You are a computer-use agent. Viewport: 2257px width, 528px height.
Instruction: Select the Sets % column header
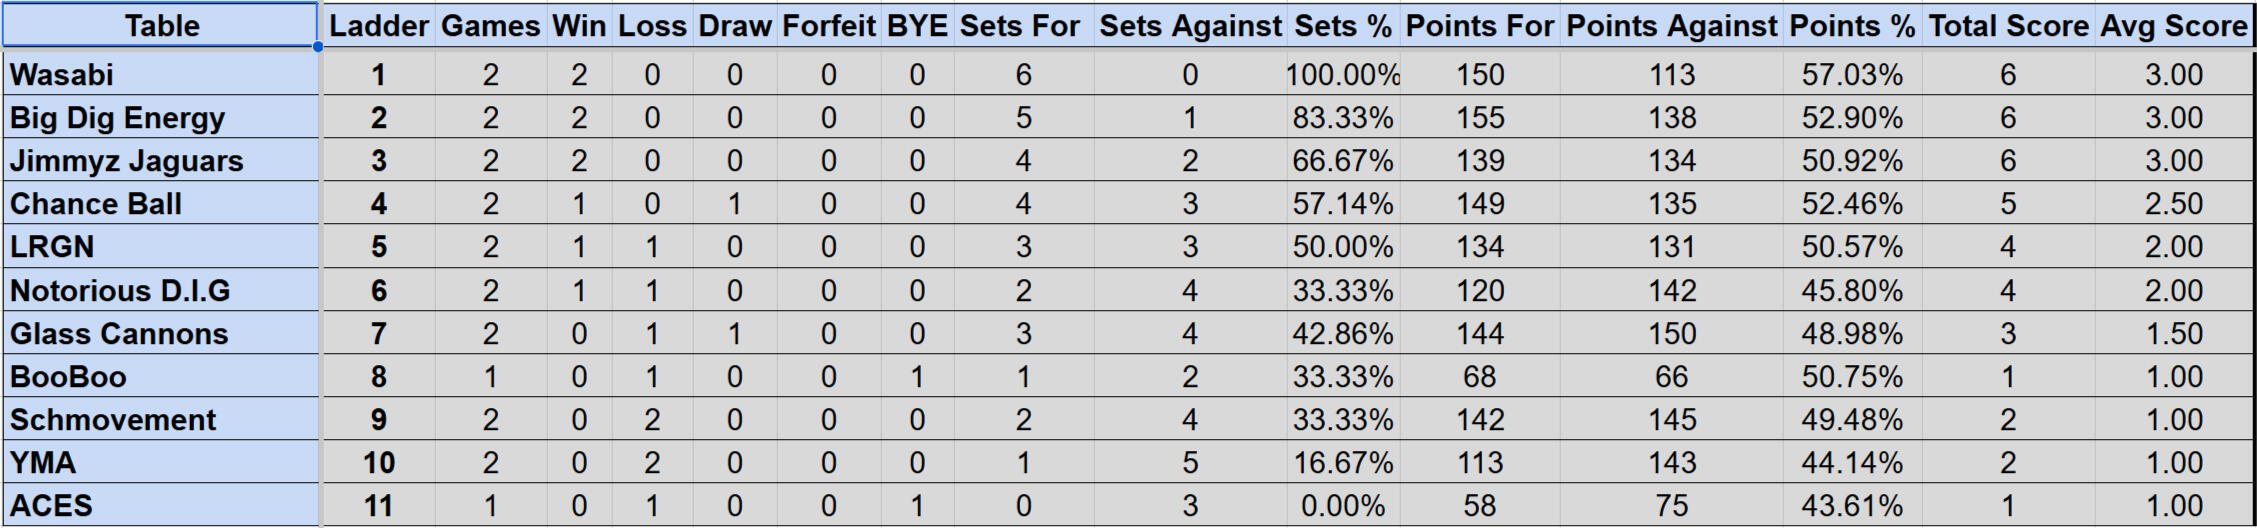[x=1342, y=25]
